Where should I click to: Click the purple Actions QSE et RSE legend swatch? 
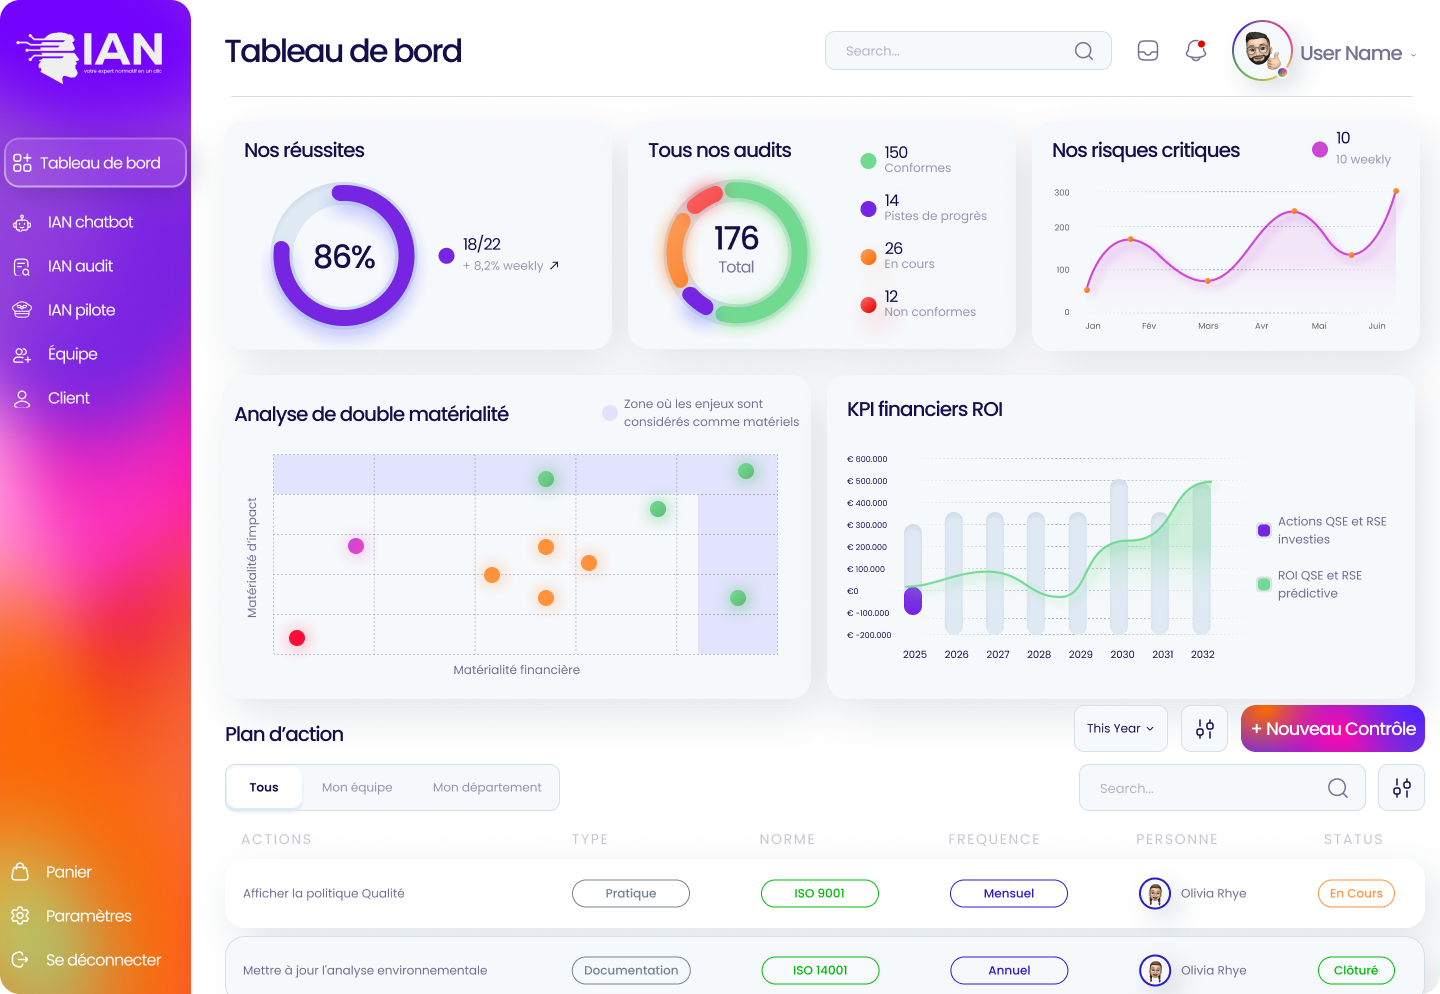click(x=1264, y=530)
